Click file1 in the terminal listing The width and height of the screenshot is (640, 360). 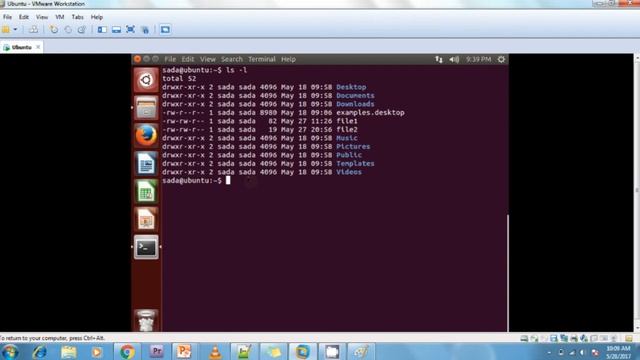347,121
